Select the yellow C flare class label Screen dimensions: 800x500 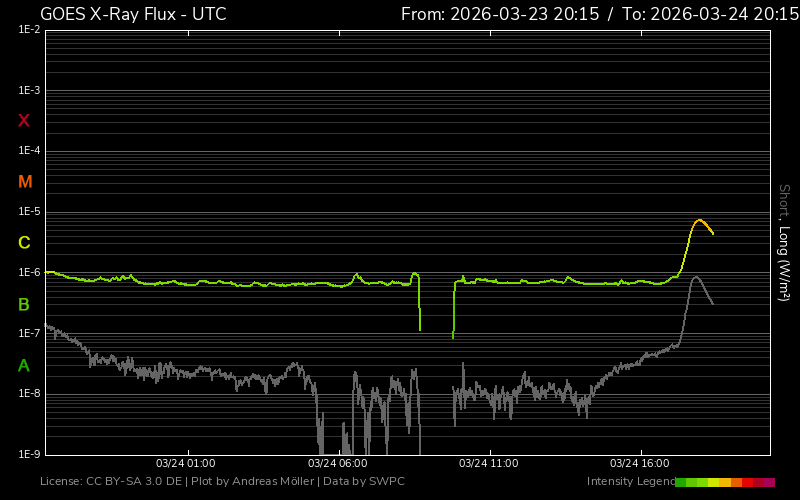pos(24,243)
